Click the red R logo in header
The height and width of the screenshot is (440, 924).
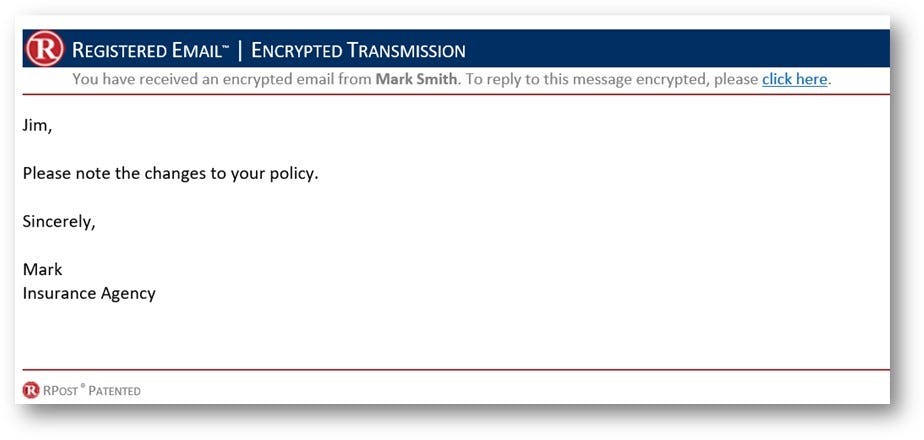(x=46, y=49)
